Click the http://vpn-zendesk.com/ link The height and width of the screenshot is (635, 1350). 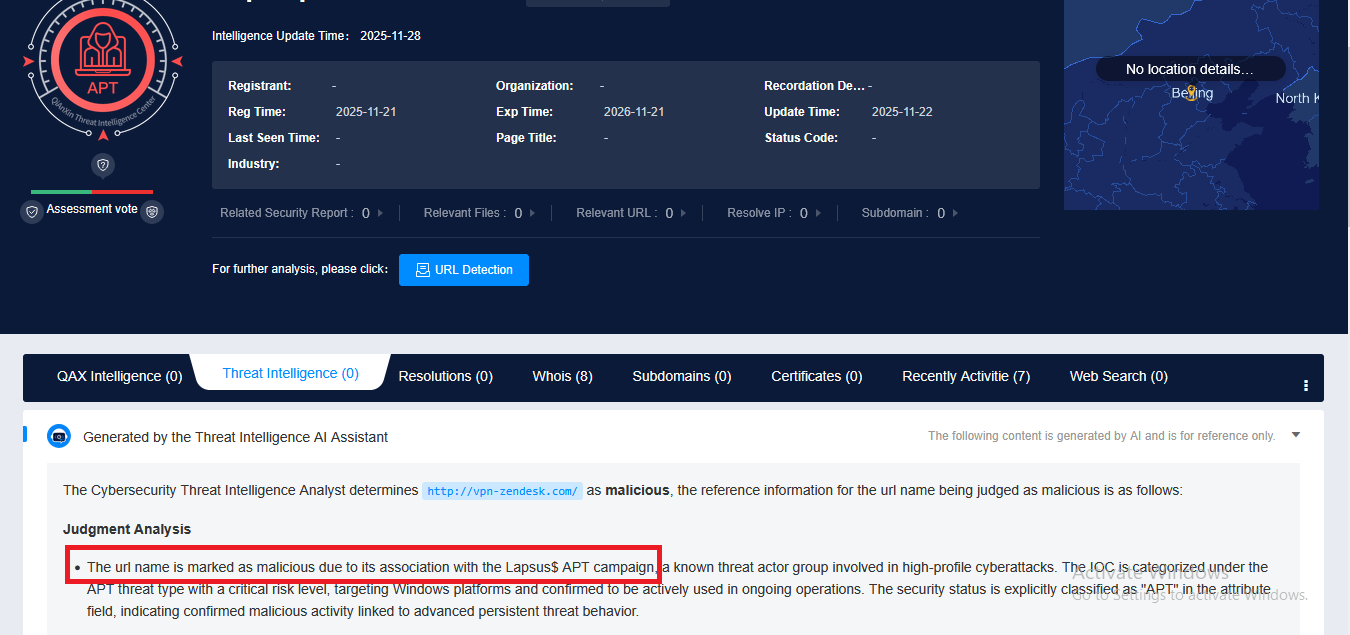click(501, 491)
